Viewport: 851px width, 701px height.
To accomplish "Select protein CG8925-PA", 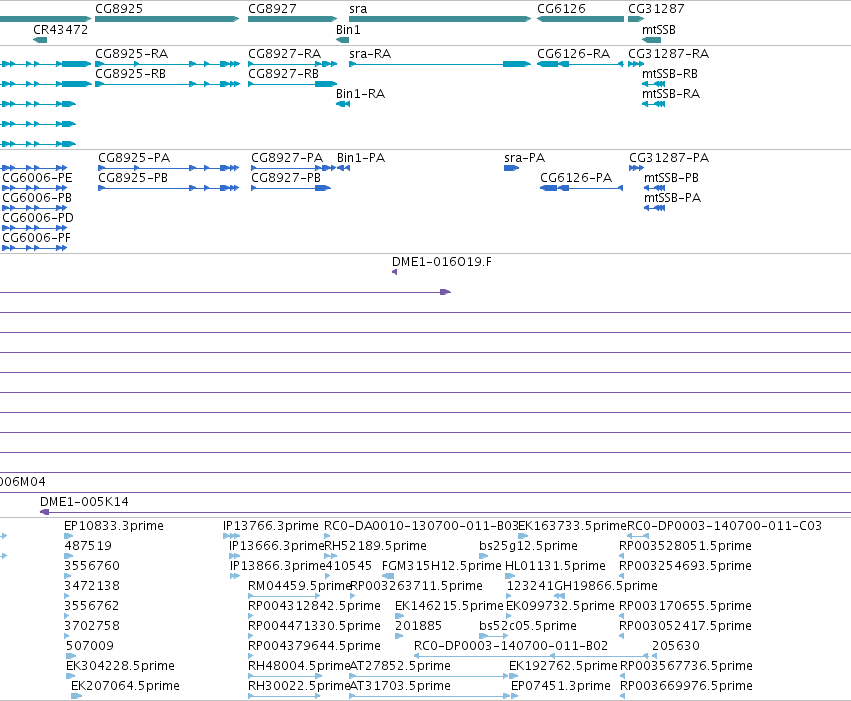I will (x=134, y=158).
